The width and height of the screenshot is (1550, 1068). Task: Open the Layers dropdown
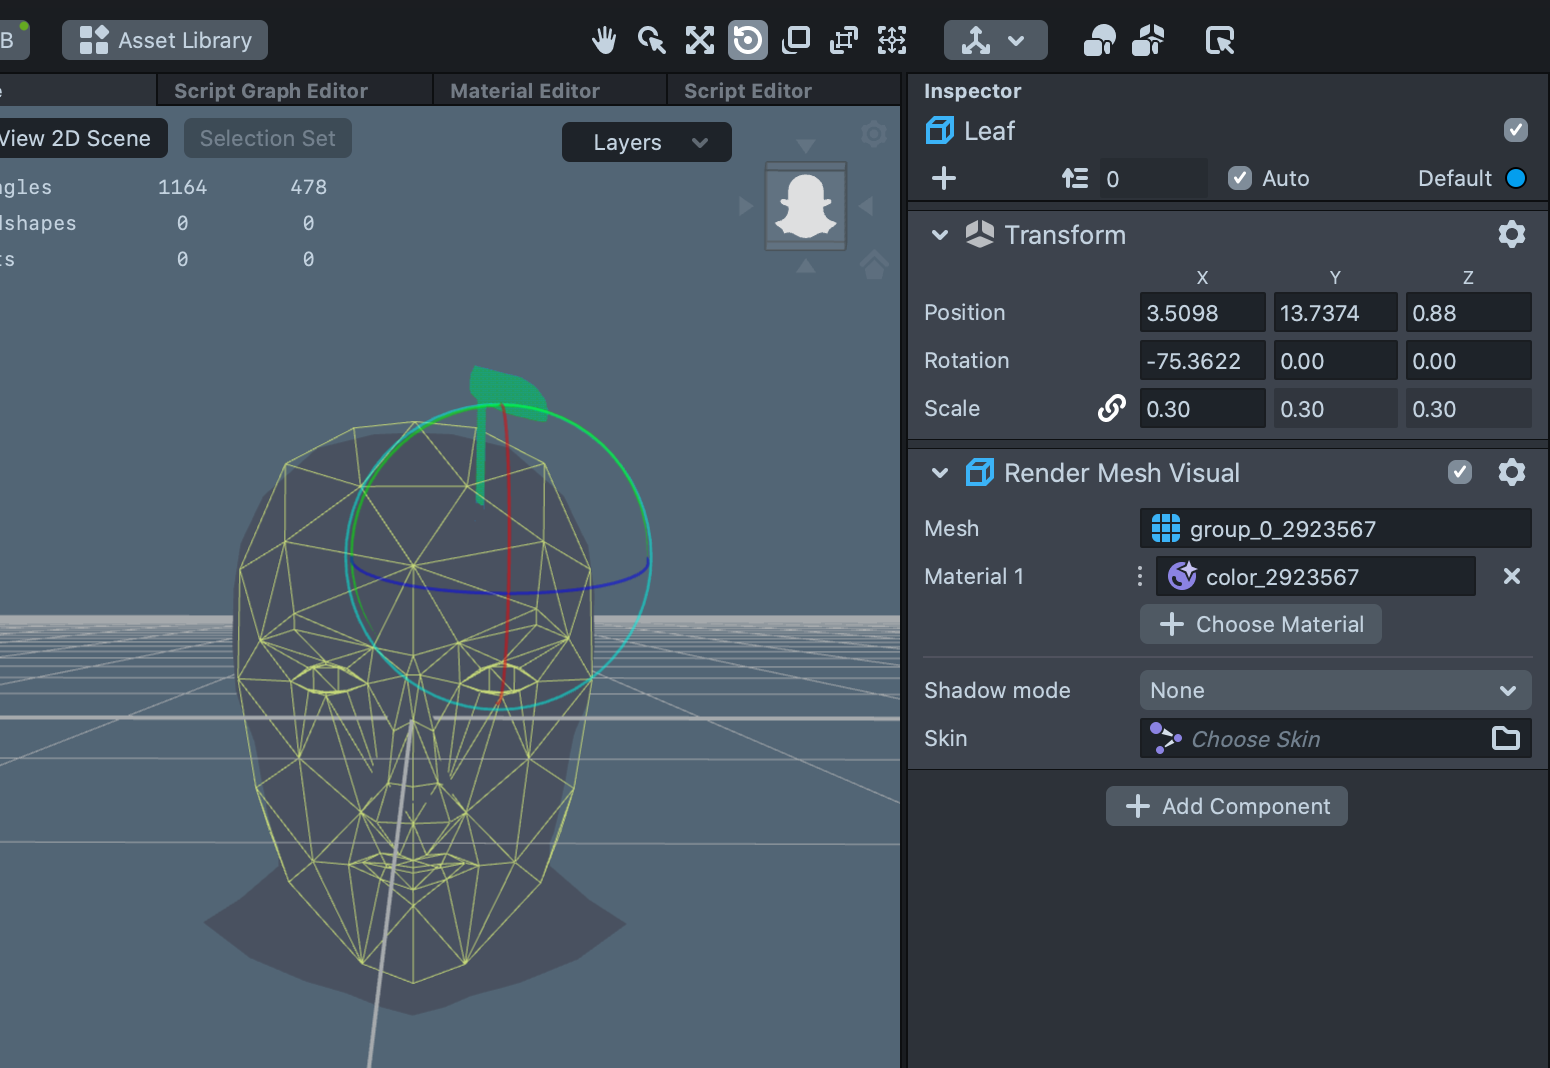(x=646, y=143)
